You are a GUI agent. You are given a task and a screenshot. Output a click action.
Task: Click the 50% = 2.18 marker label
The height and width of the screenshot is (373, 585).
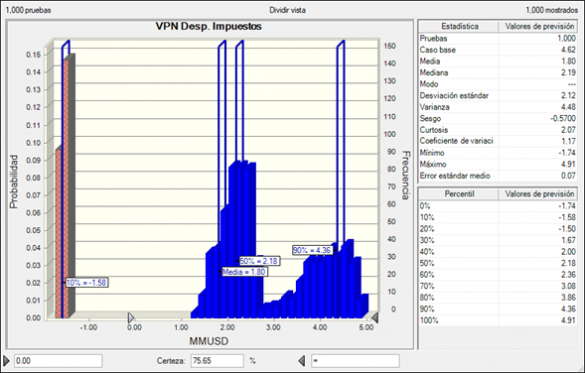[259, 261]
